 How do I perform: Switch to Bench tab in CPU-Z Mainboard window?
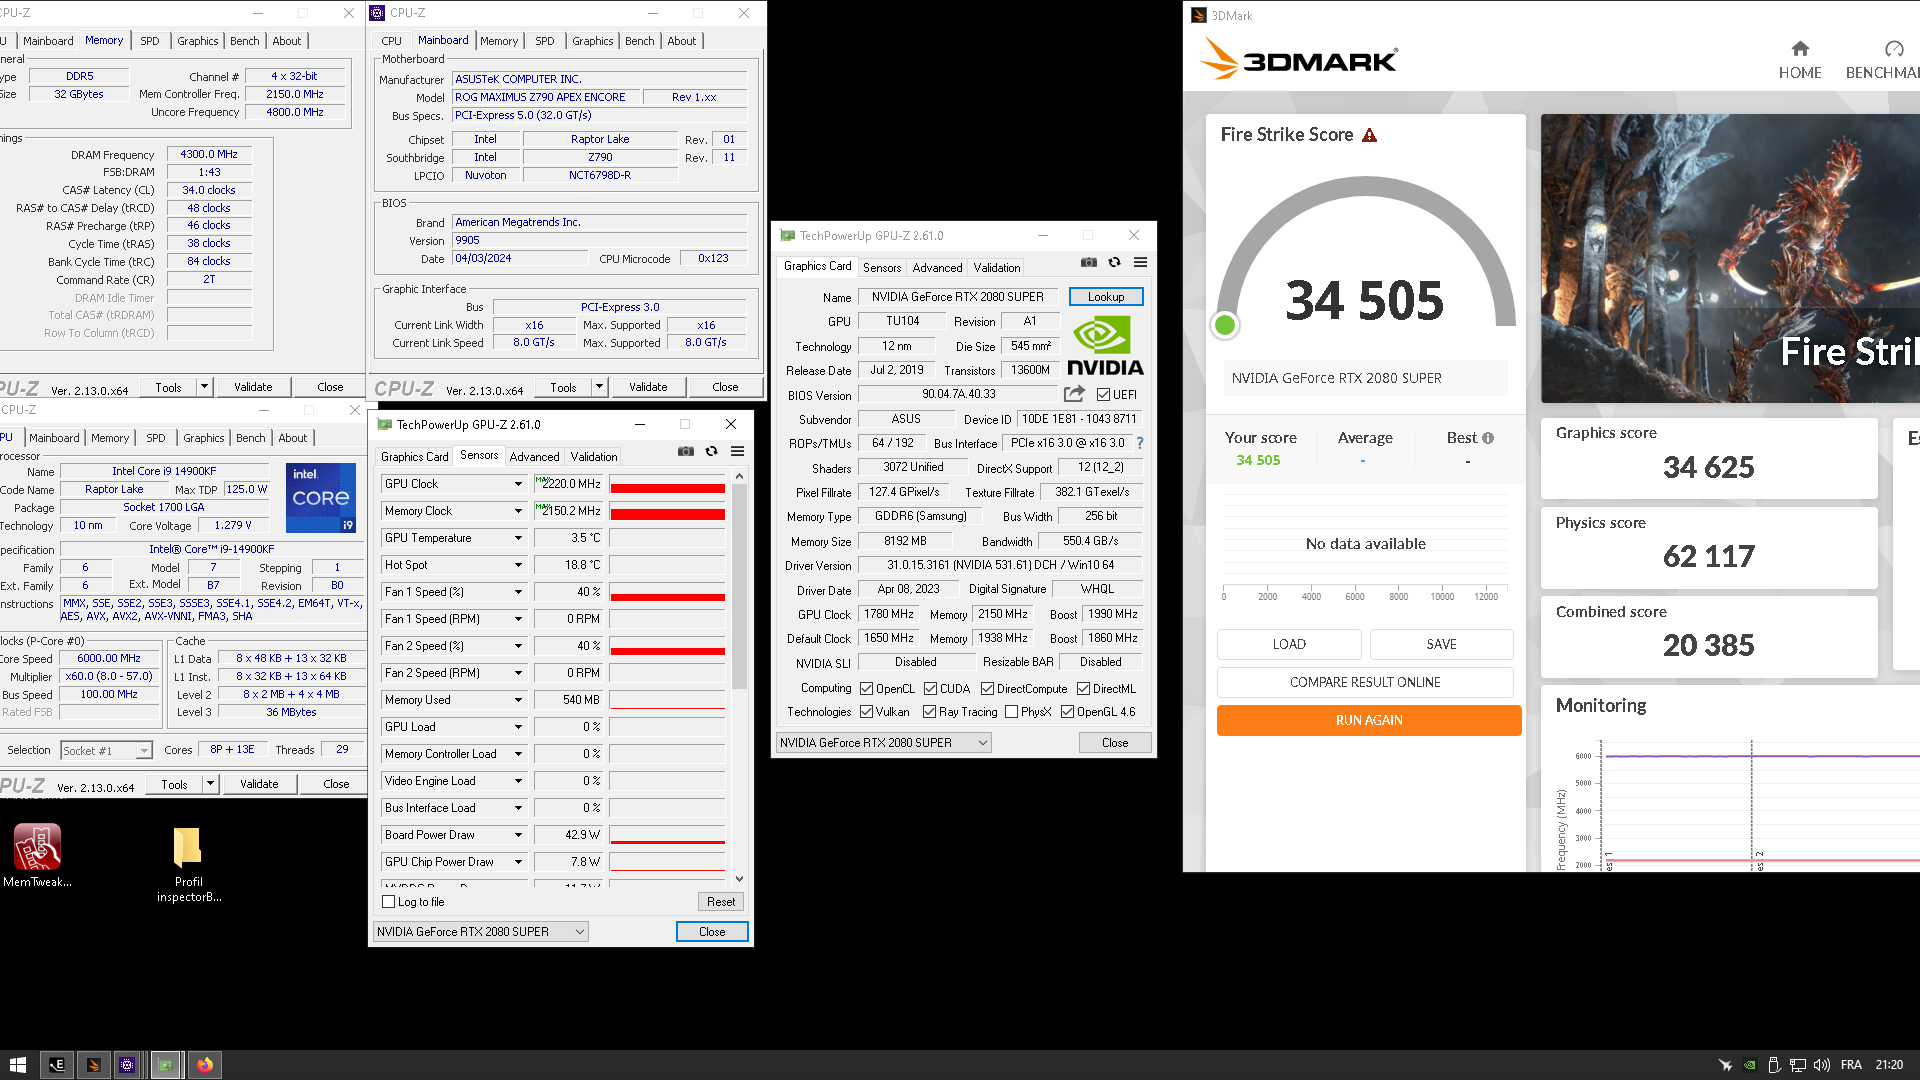pos(639,41)
